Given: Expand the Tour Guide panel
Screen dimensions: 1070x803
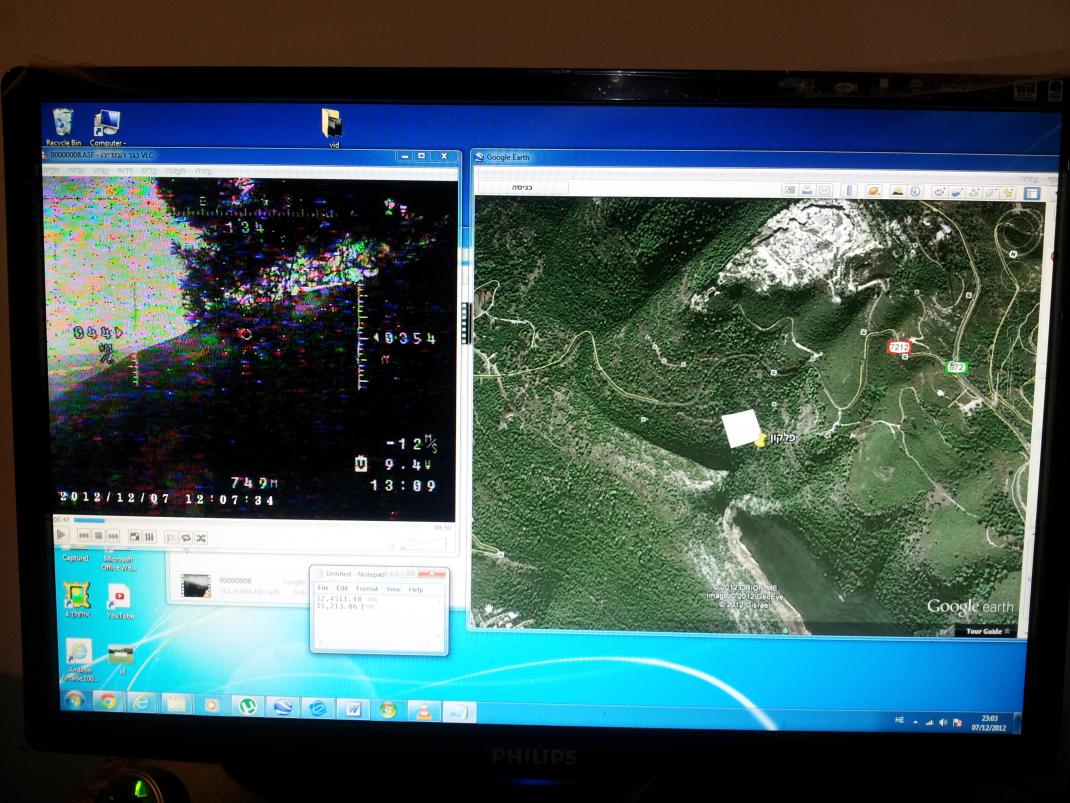Looking at the screenshot, I should point(988,631).
